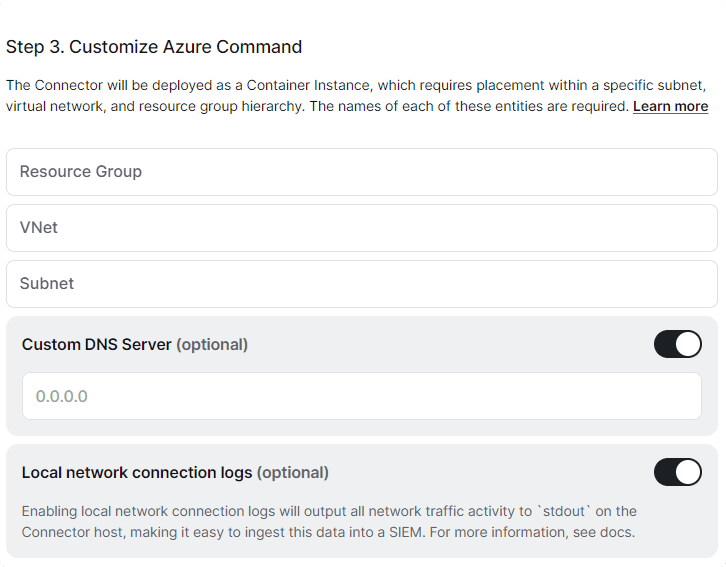This screenshot has width=726, height=567.
Task: Click the Resource Group input field
Action: (x=362, y=172)
